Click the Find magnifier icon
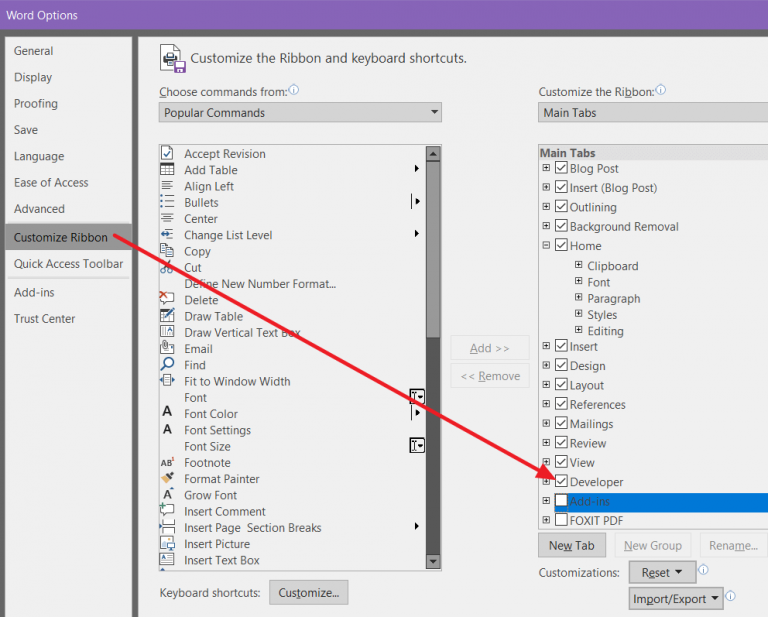The width and height of the screenshot is (768, 617). click(x=167, y=364)
